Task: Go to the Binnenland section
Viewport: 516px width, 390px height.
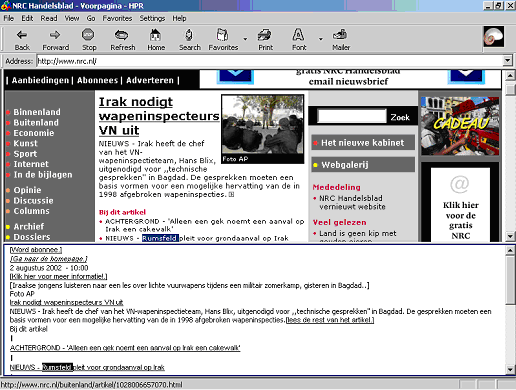Action: (37, 112)
